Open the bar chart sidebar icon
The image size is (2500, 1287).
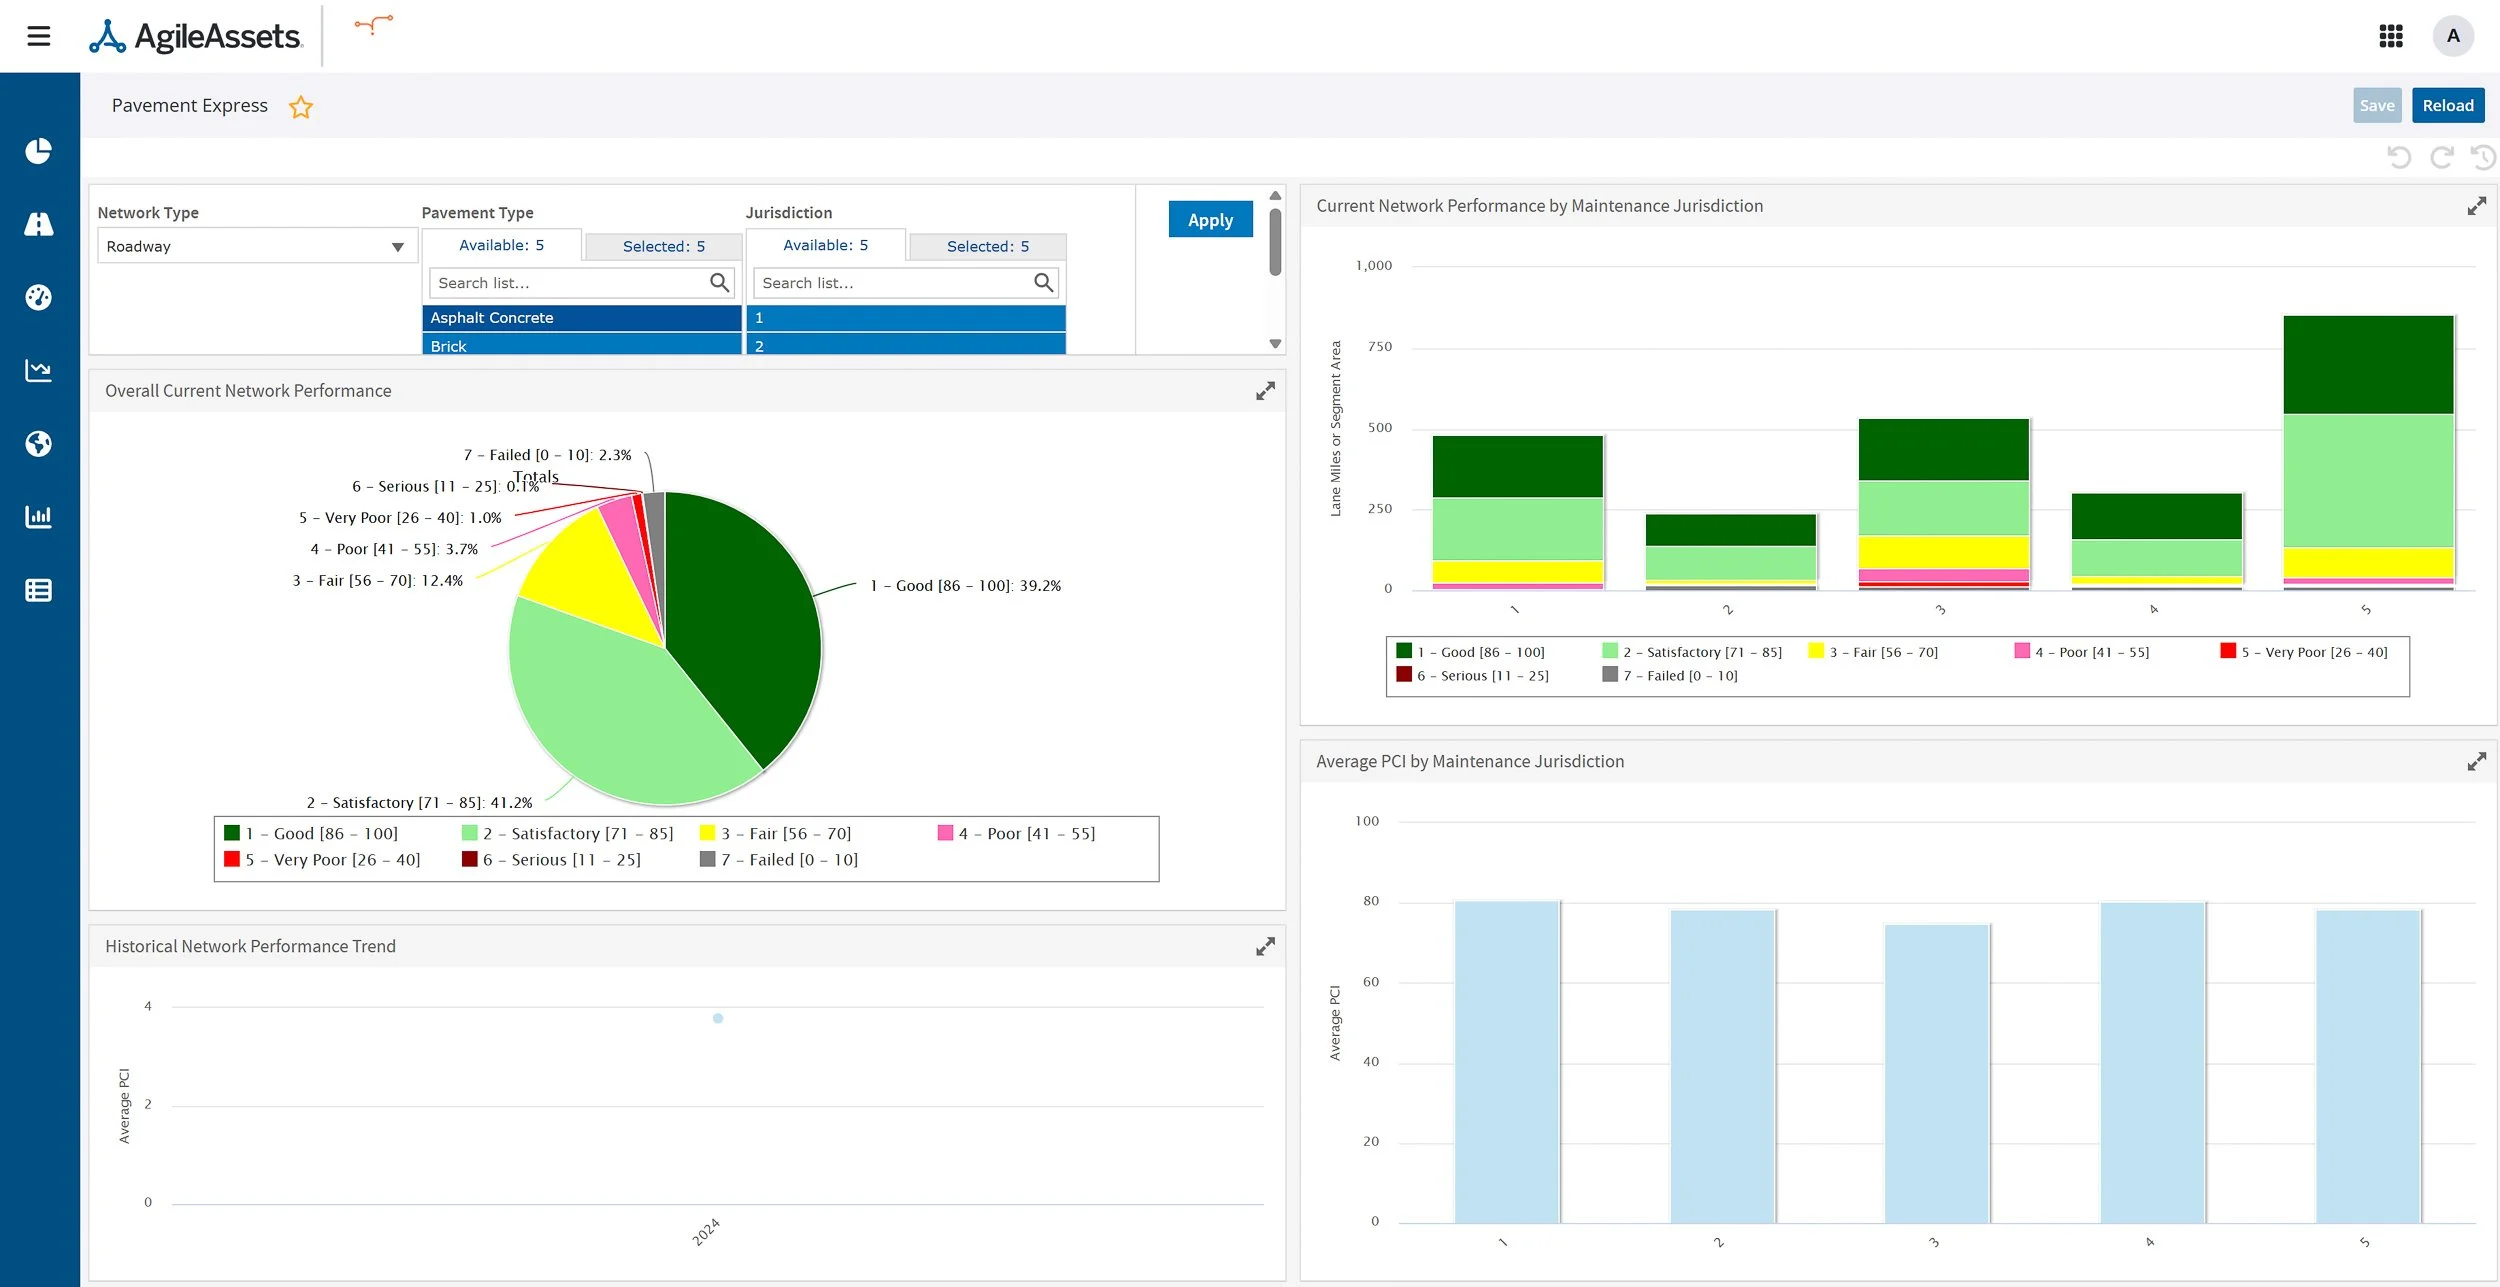pos(38,516)
